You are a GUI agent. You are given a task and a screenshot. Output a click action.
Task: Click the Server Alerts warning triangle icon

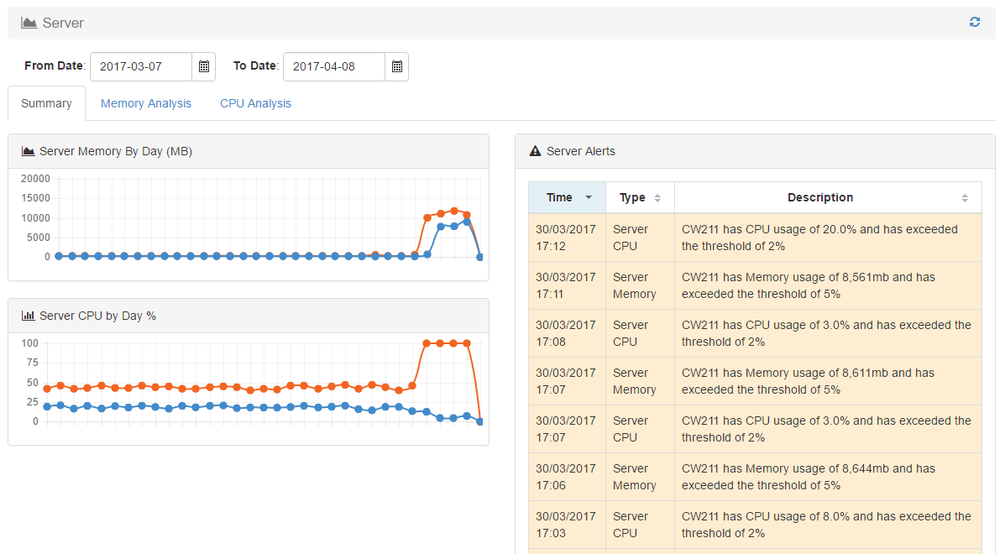(x=535, y=152)
